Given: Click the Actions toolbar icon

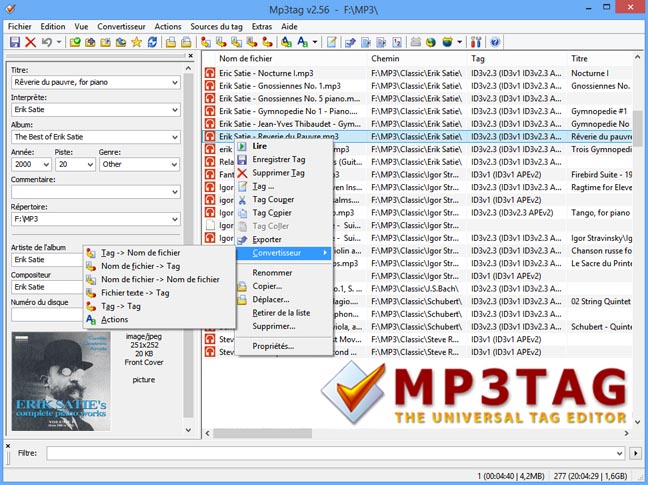Looking at the screenshot, I should pyautogui.click(x=286, y=42).
